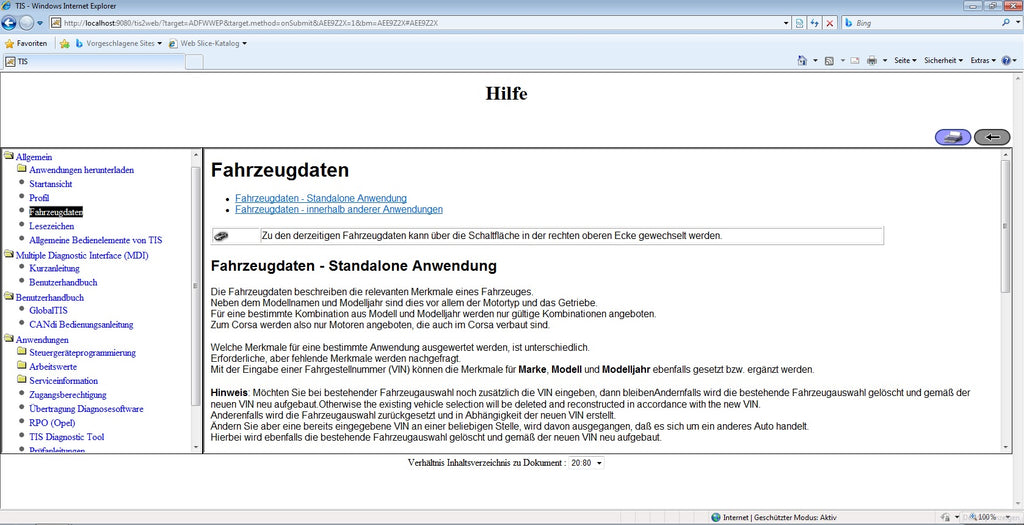The image size is (1024, 525).
Task: Click the compatibility view icon
Action: tap(800, 23)
